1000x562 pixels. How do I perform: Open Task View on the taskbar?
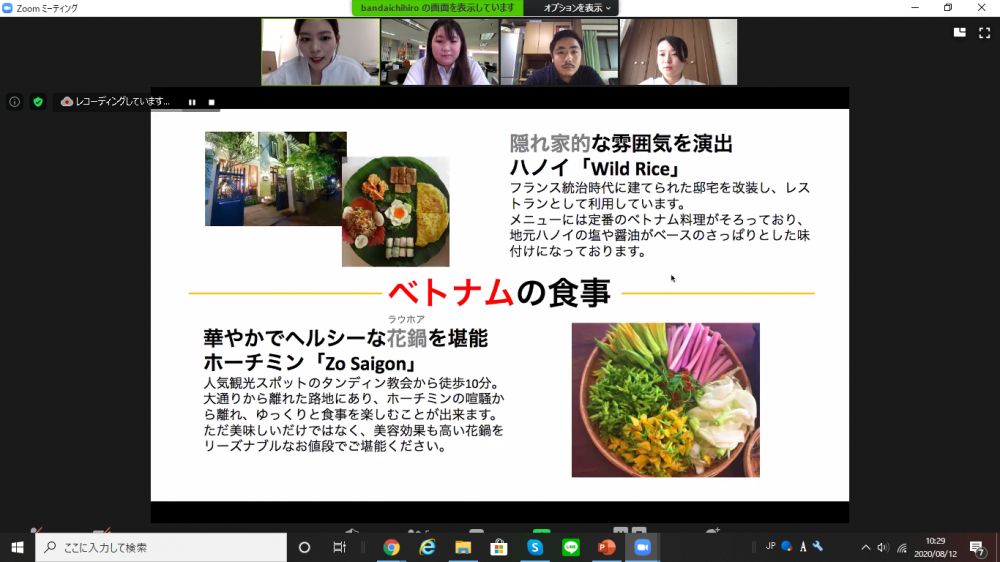(x=339, y=547)
